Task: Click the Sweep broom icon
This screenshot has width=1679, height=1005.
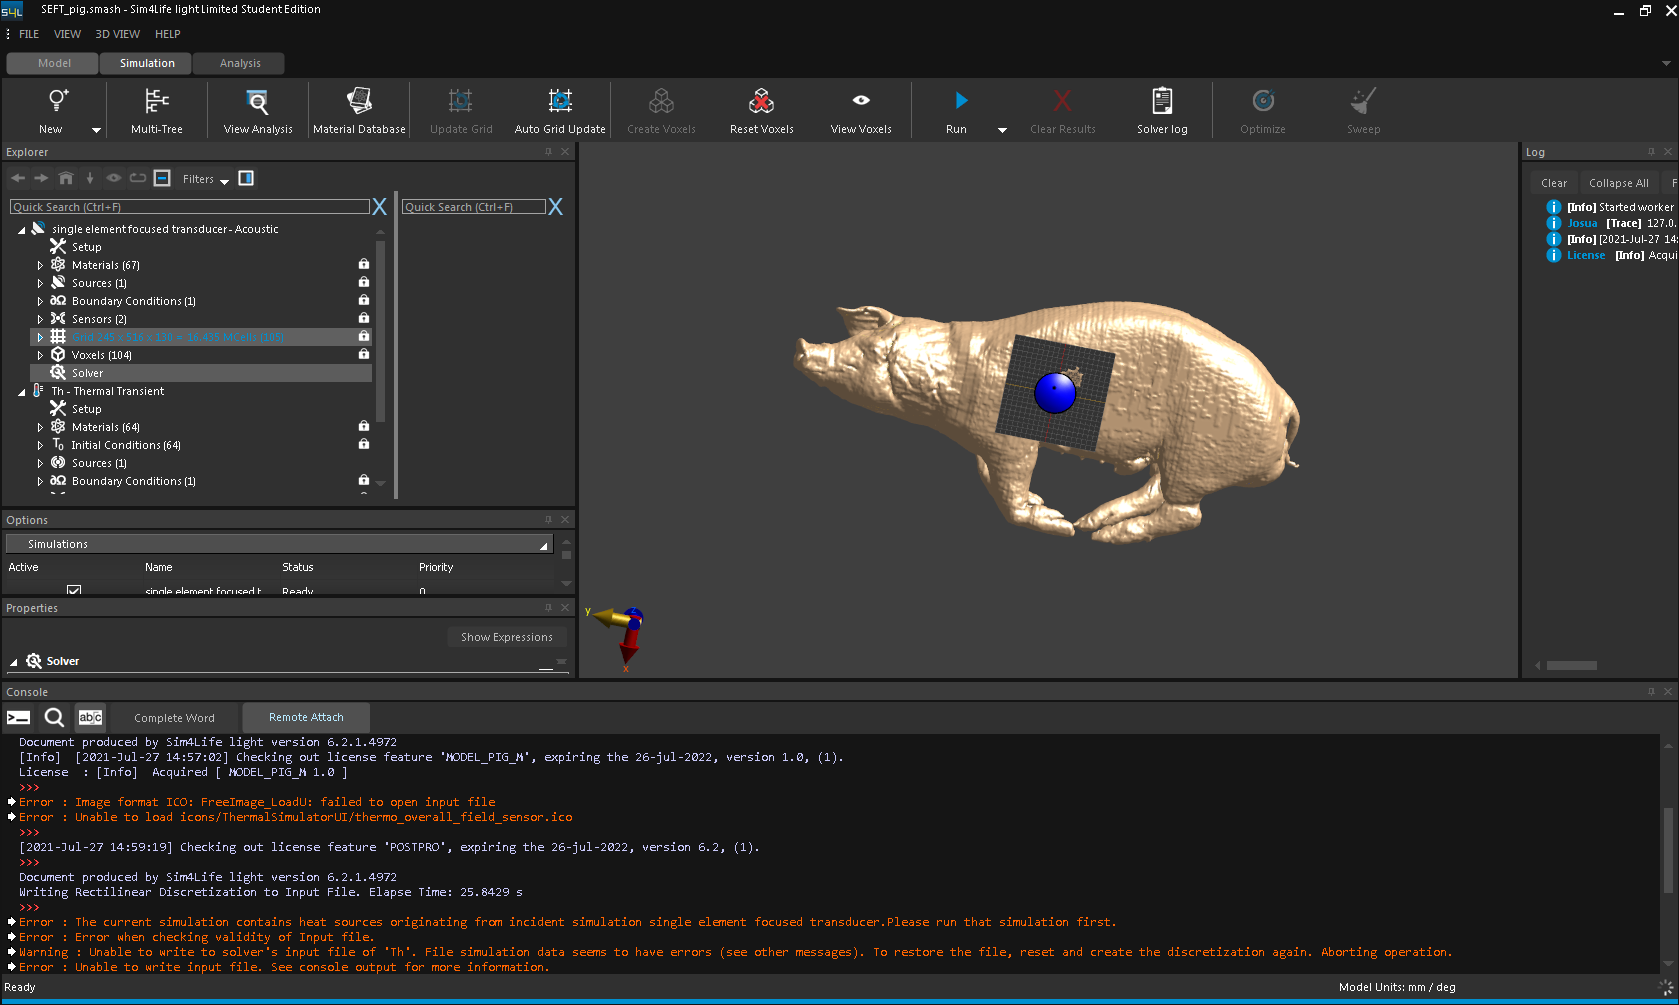Action: point(1363,101)
